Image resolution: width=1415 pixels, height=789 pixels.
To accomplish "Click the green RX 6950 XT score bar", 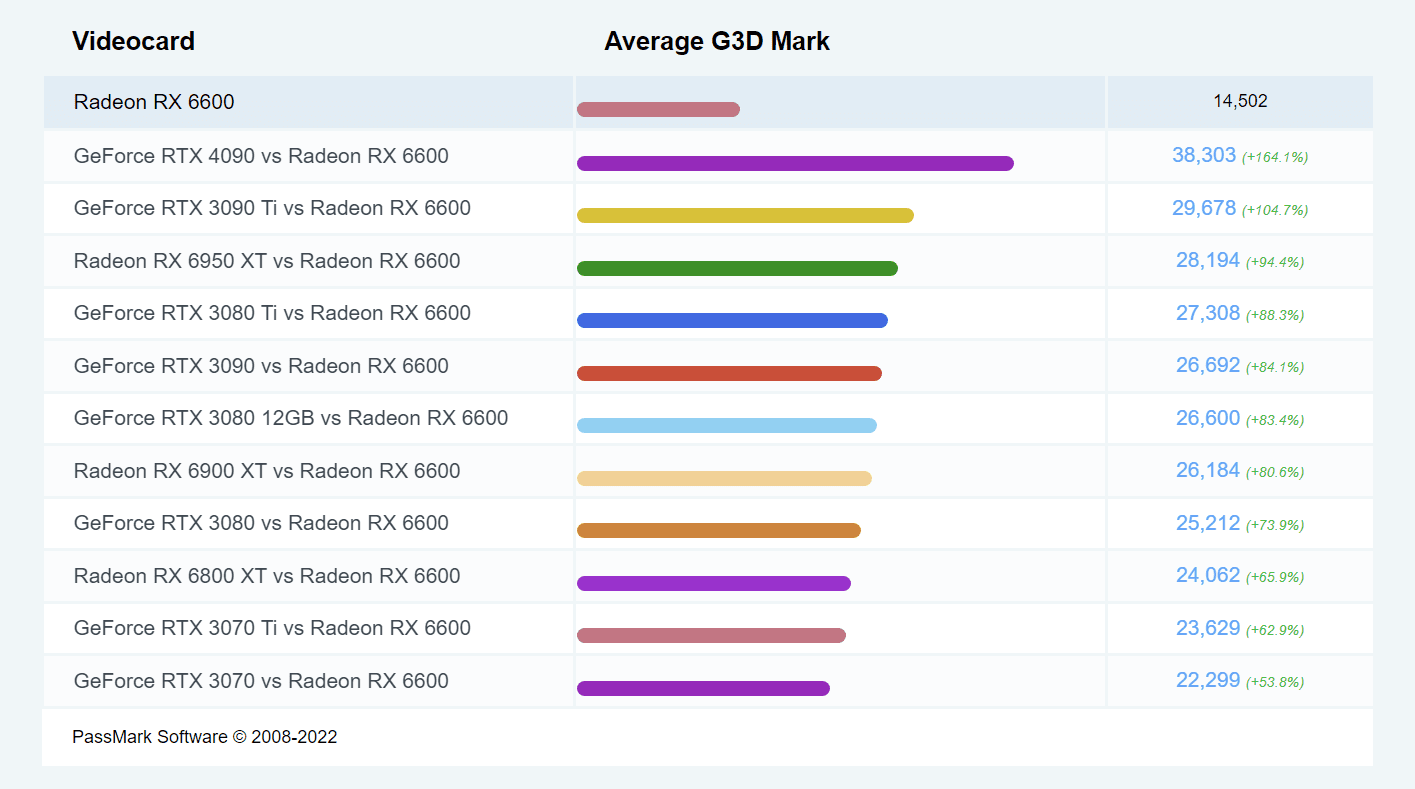I will point(737,268).
